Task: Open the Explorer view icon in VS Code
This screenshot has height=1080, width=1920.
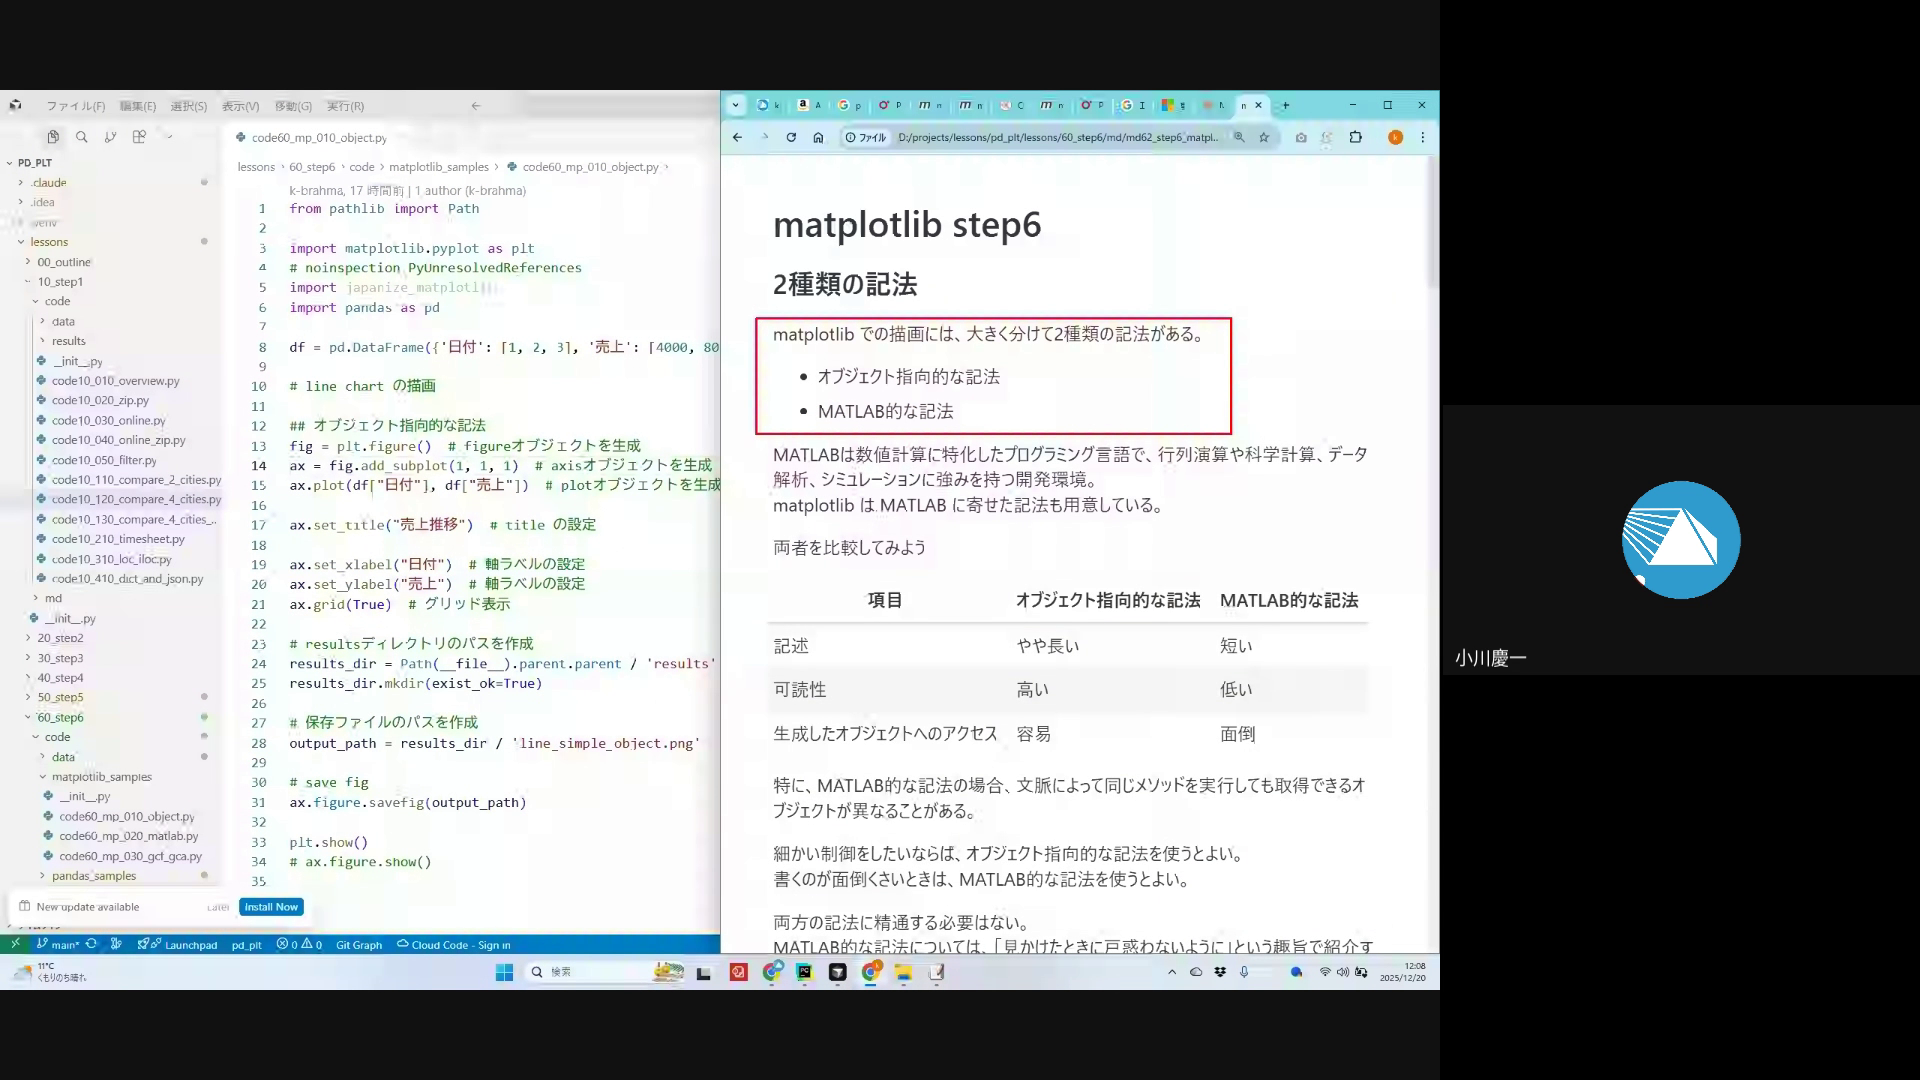Action: 53,137
